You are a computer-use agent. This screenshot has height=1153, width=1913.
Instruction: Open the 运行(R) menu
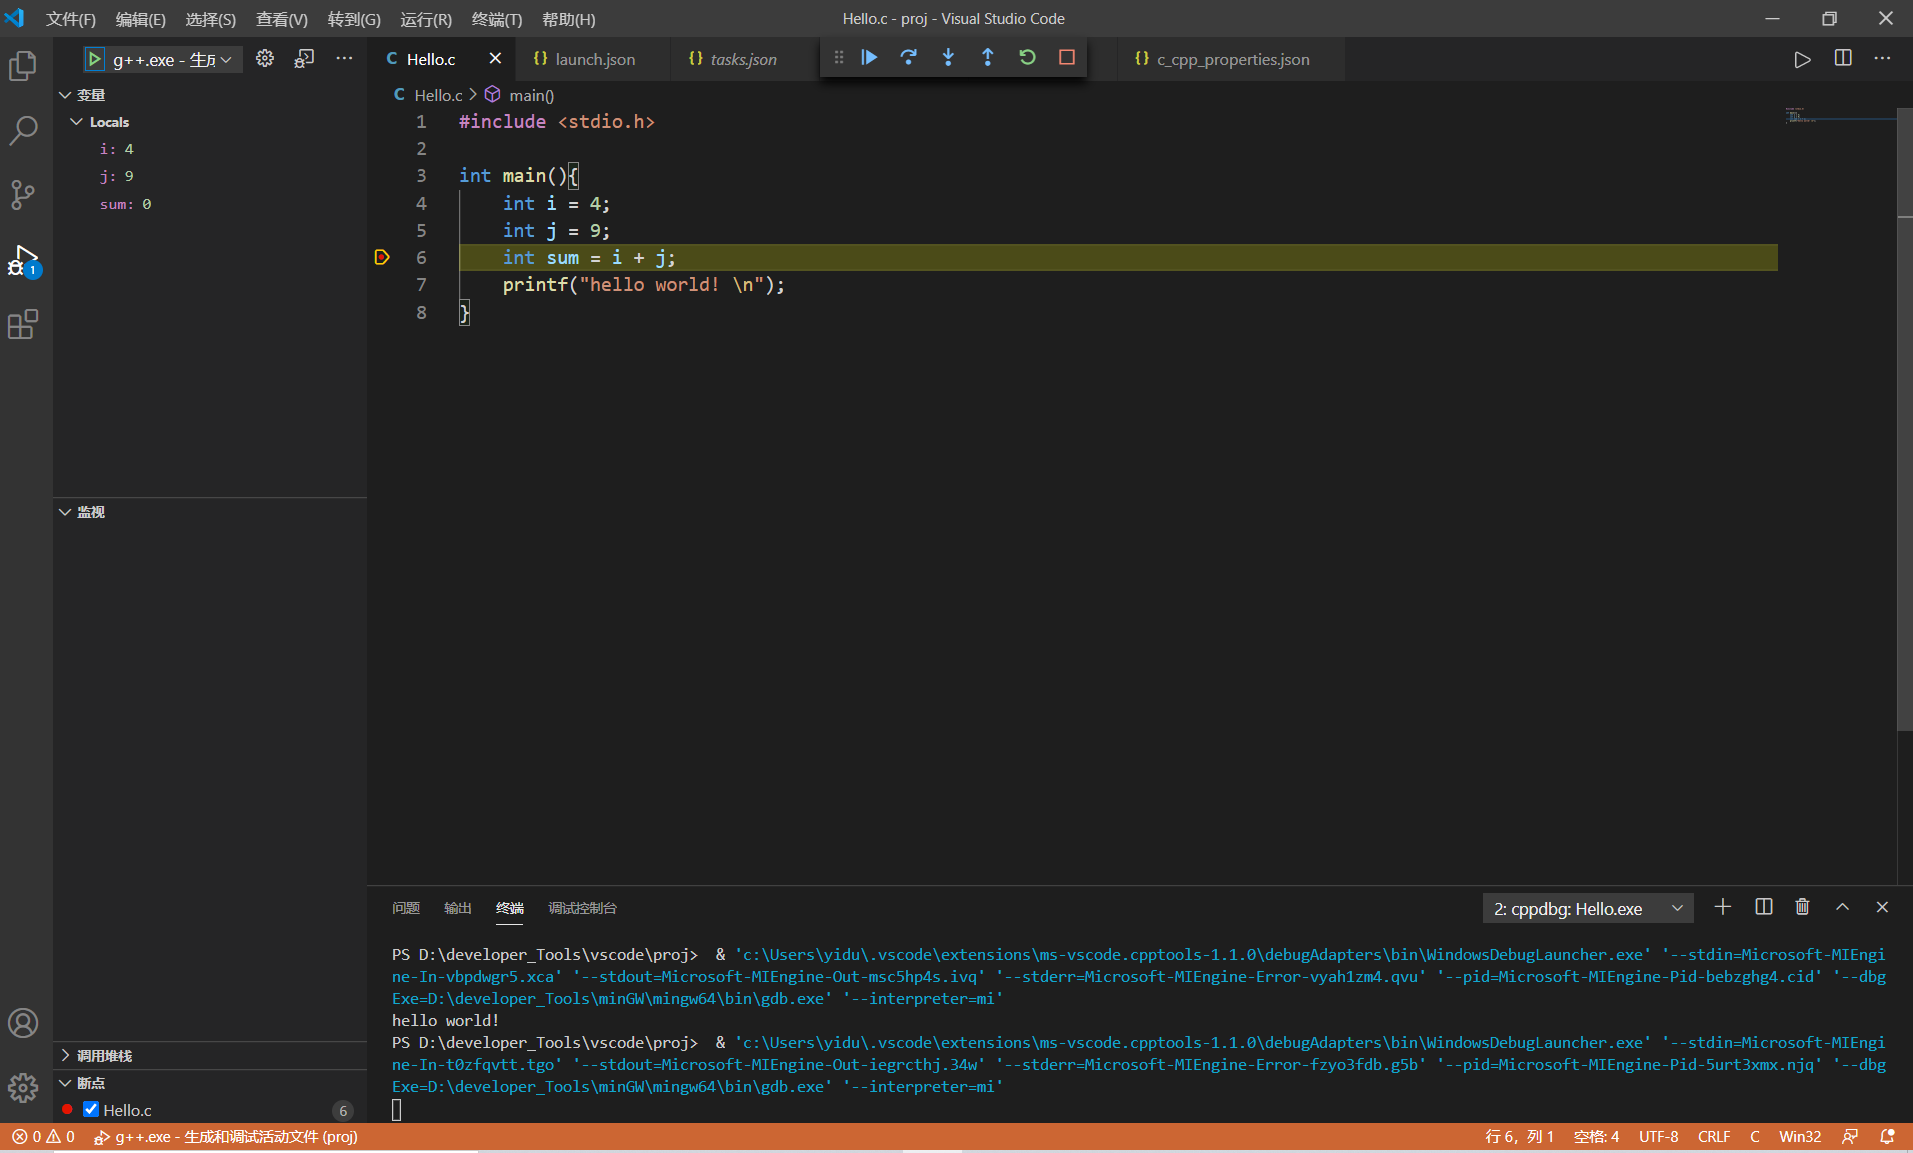click(425, 19)
